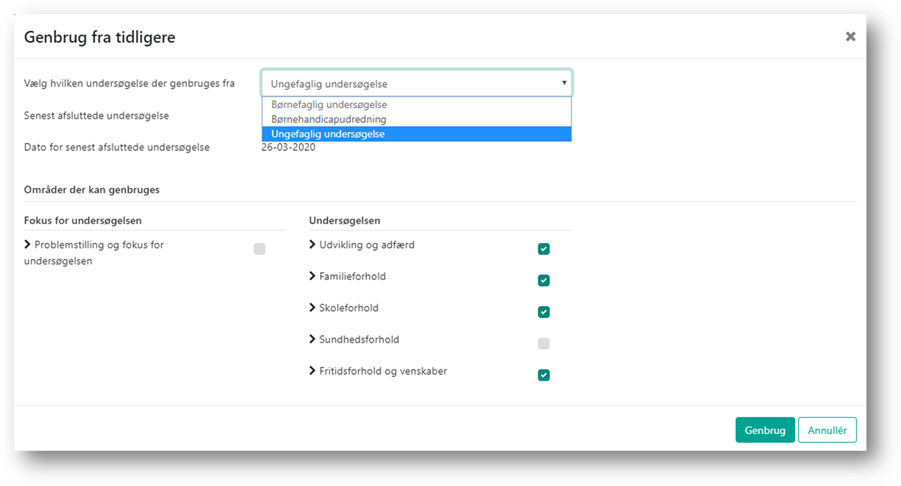
Task: Close the Genbrug fra tidligere dialog
Action: point(850,37)
